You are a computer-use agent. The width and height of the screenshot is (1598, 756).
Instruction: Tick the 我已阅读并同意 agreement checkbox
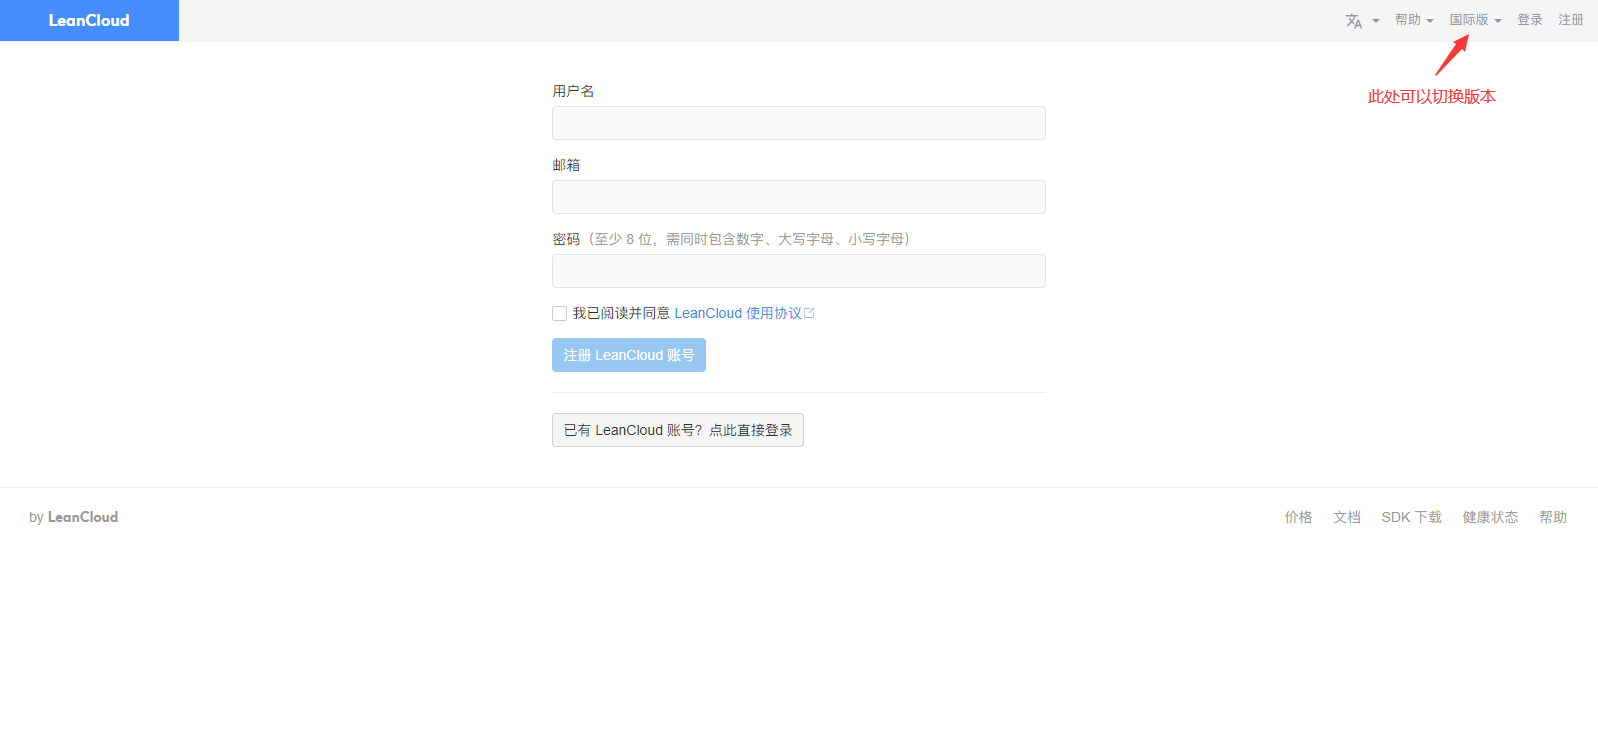pyautogui.click(x=560, y=314)
